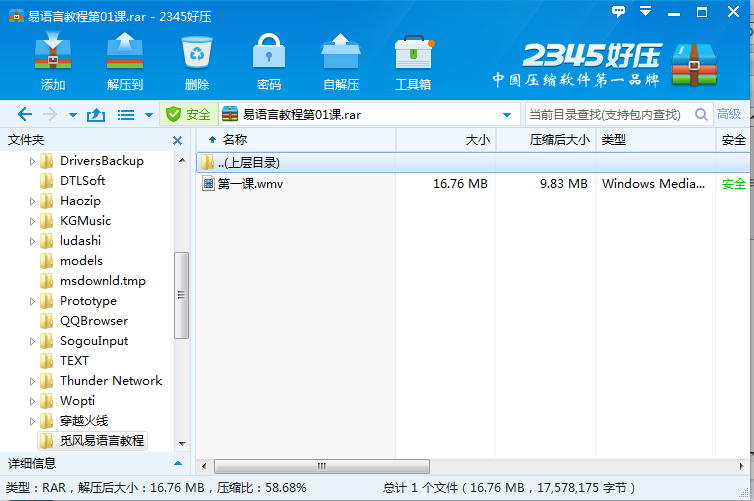
Task: Click the Windows Media... type cell
Action: [653, 184]
